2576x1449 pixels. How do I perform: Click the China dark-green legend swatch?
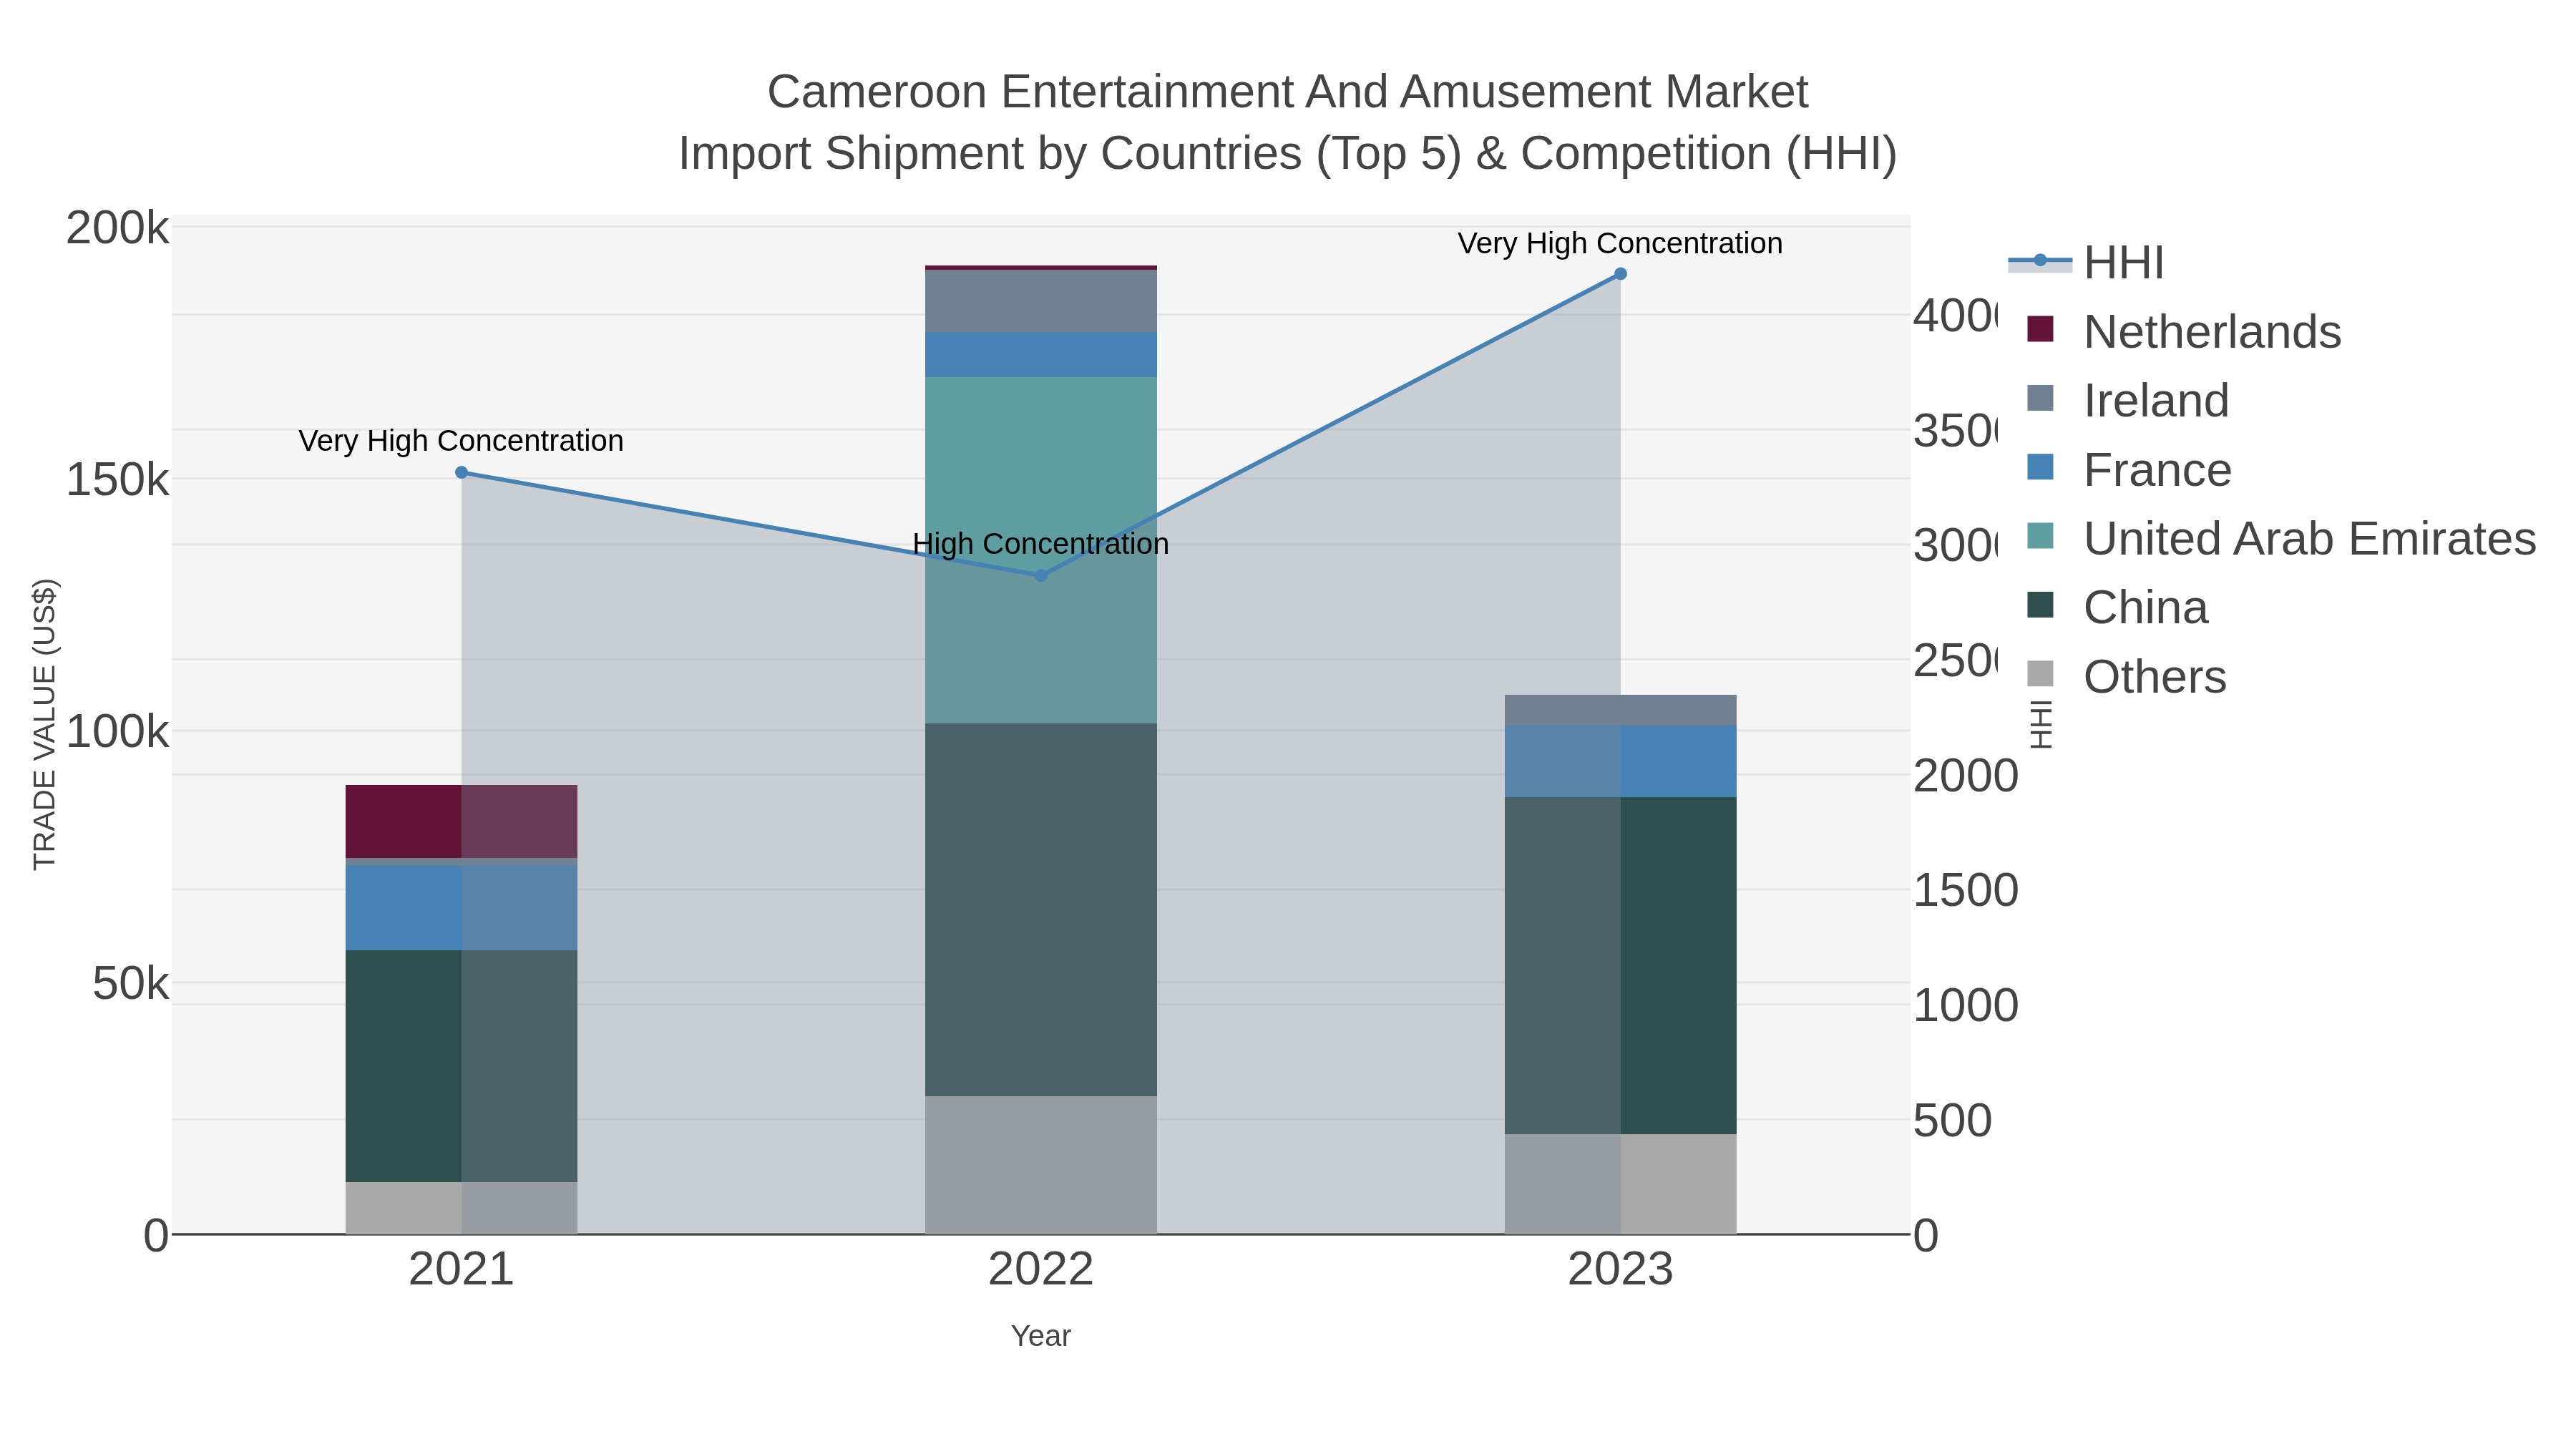coord(2040,605)
